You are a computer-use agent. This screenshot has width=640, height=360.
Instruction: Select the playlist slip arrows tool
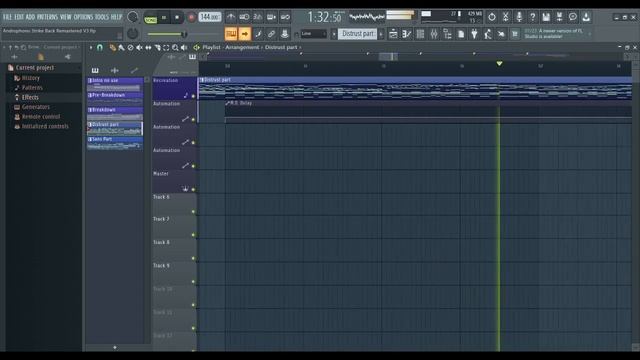click(148, 48)
